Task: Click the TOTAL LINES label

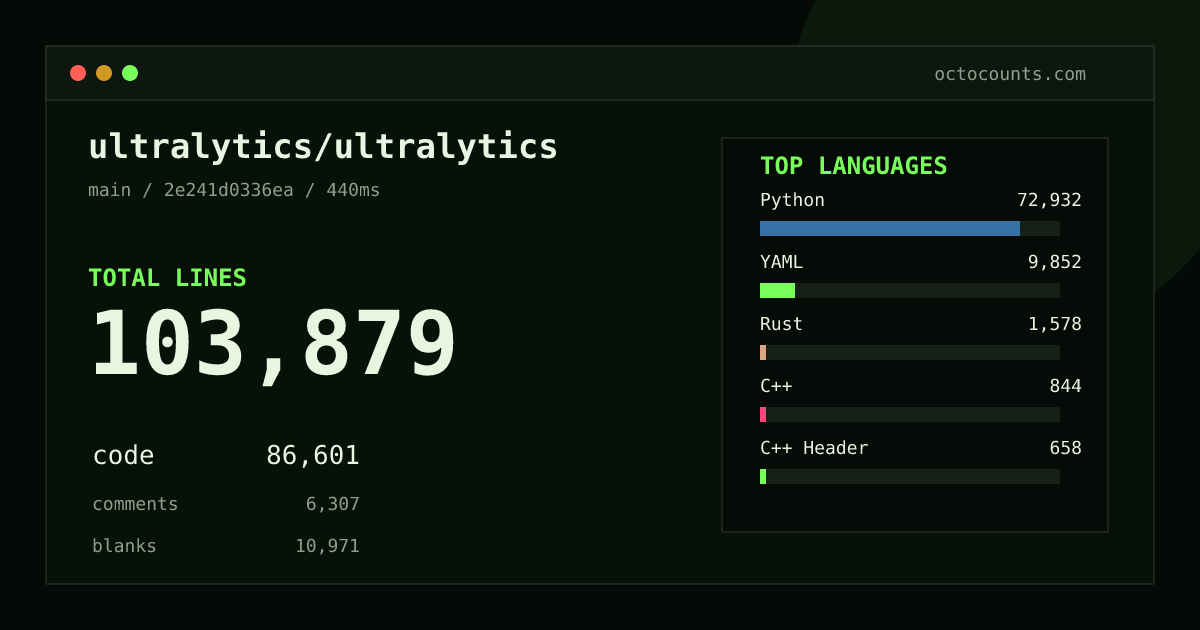Action: point(167,278)
